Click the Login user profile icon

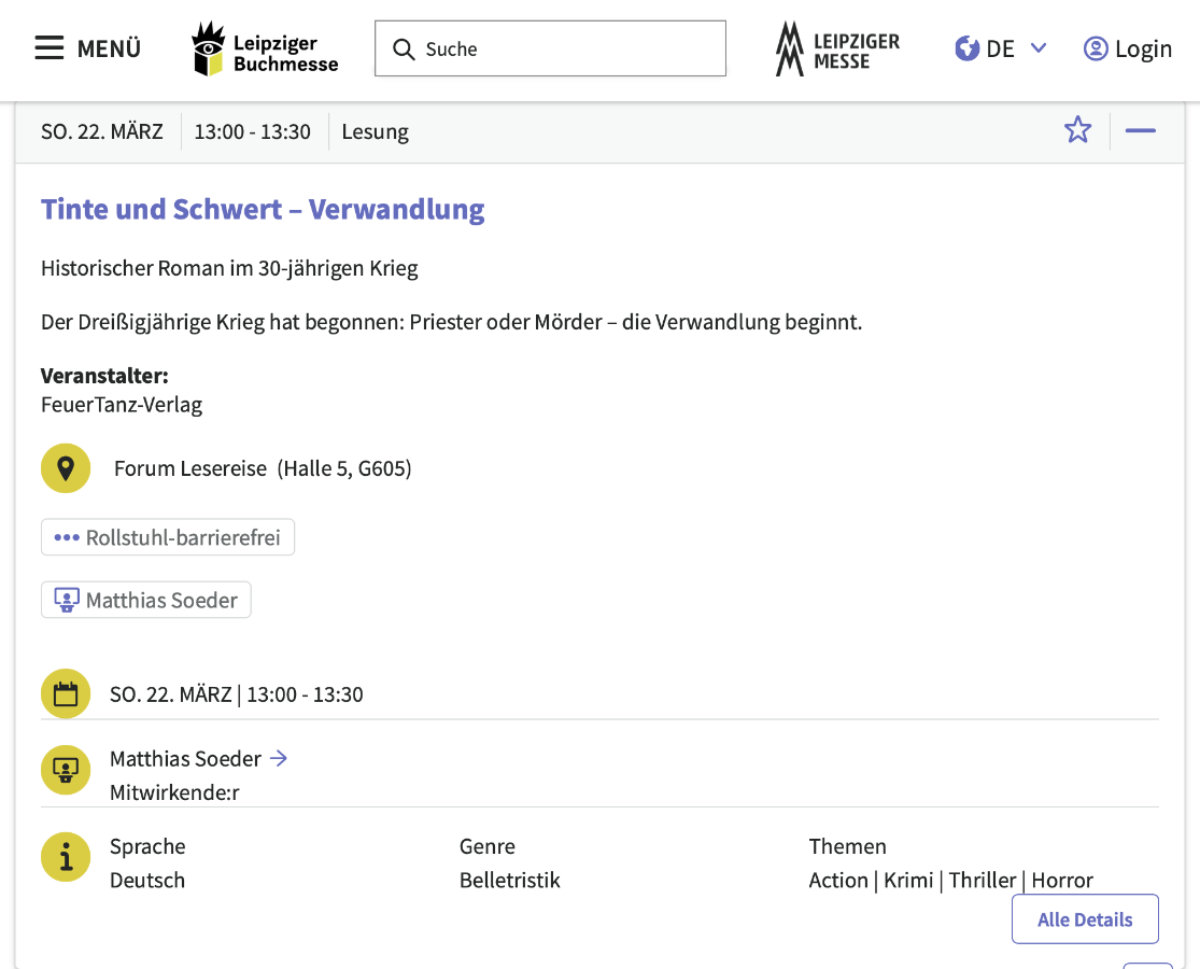[1096, 48]
